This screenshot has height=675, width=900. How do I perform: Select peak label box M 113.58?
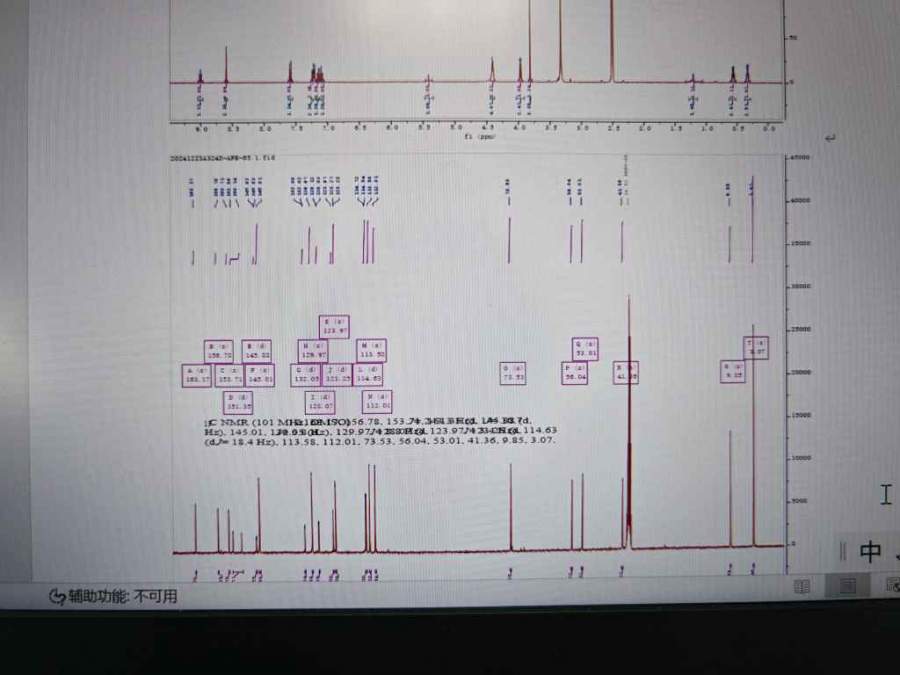(371, 351)
